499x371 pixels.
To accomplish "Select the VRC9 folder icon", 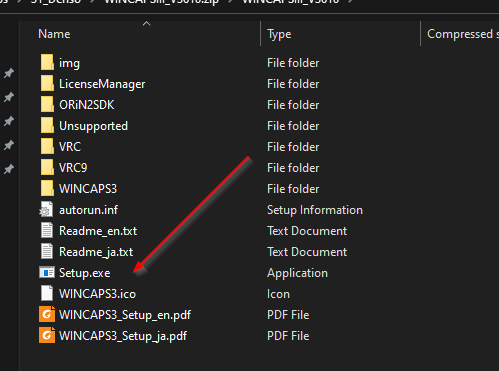I will coord(47,168).
